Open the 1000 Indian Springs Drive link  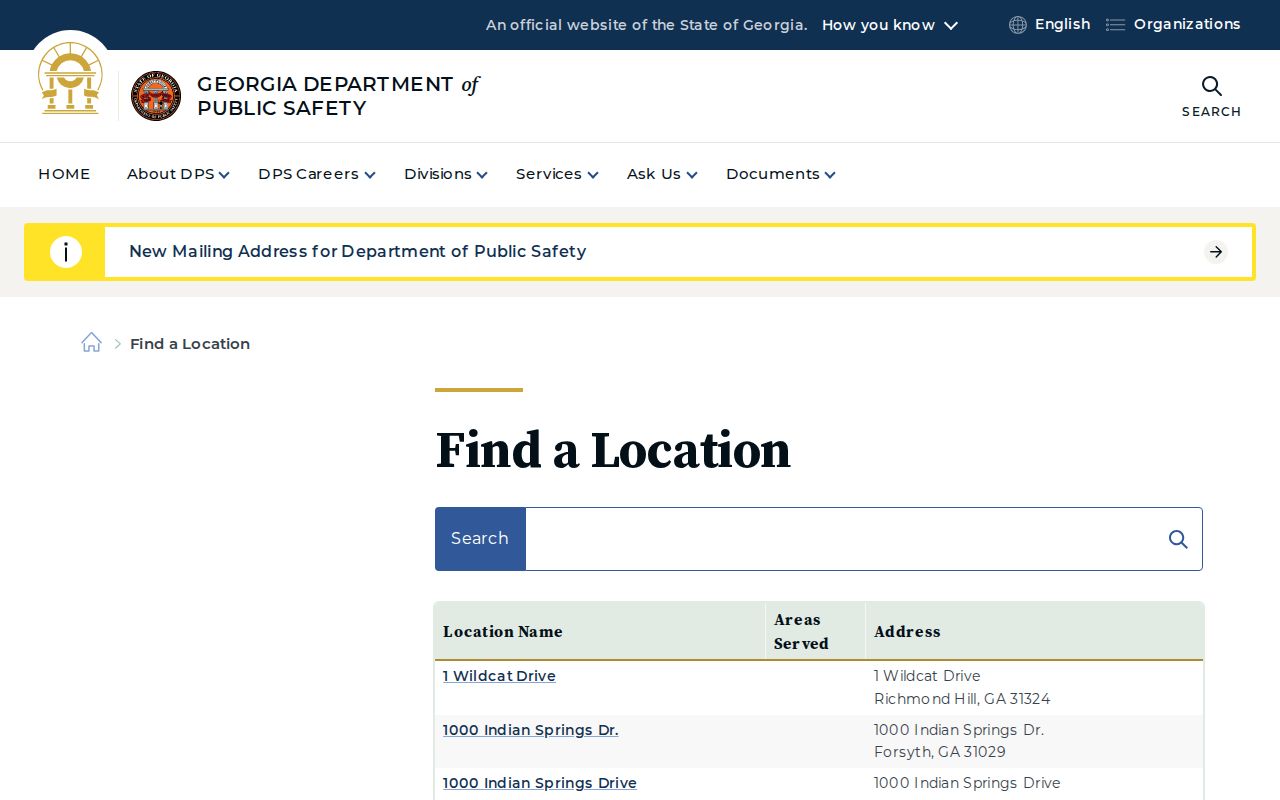point(540,783)
